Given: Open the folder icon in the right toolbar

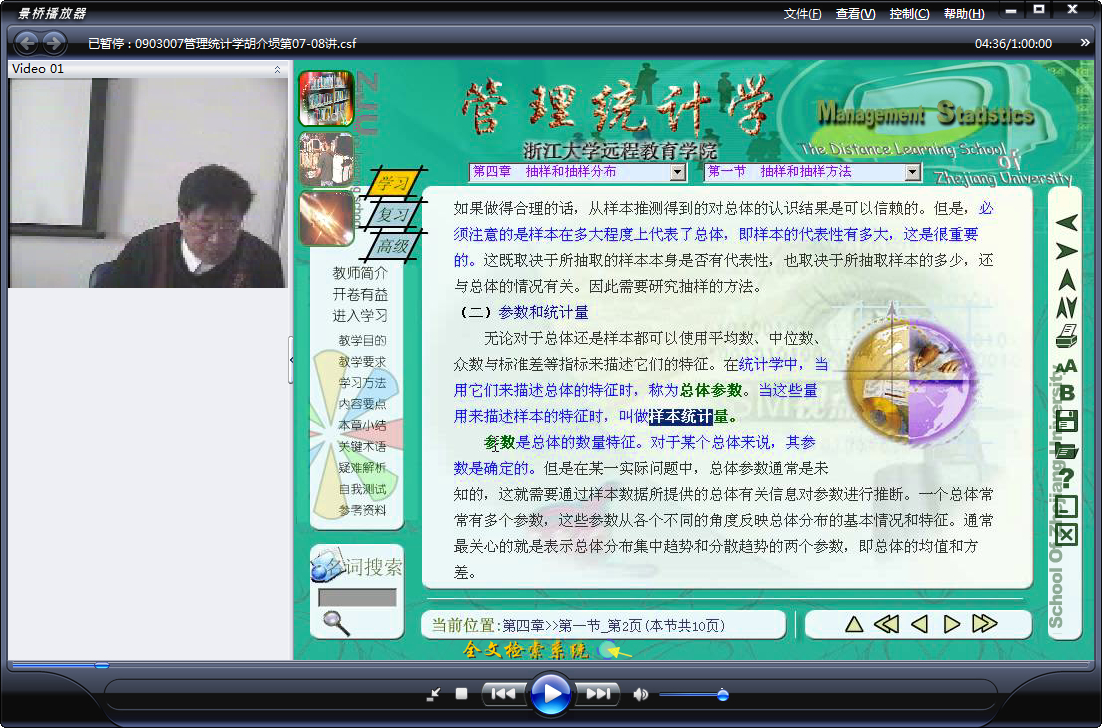Looking at the screenshot, I should [x=1066, y=450].
